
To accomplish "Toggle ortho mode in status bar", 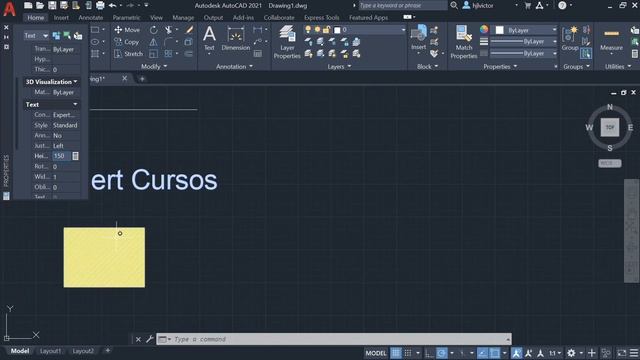I will pos(429,353).
